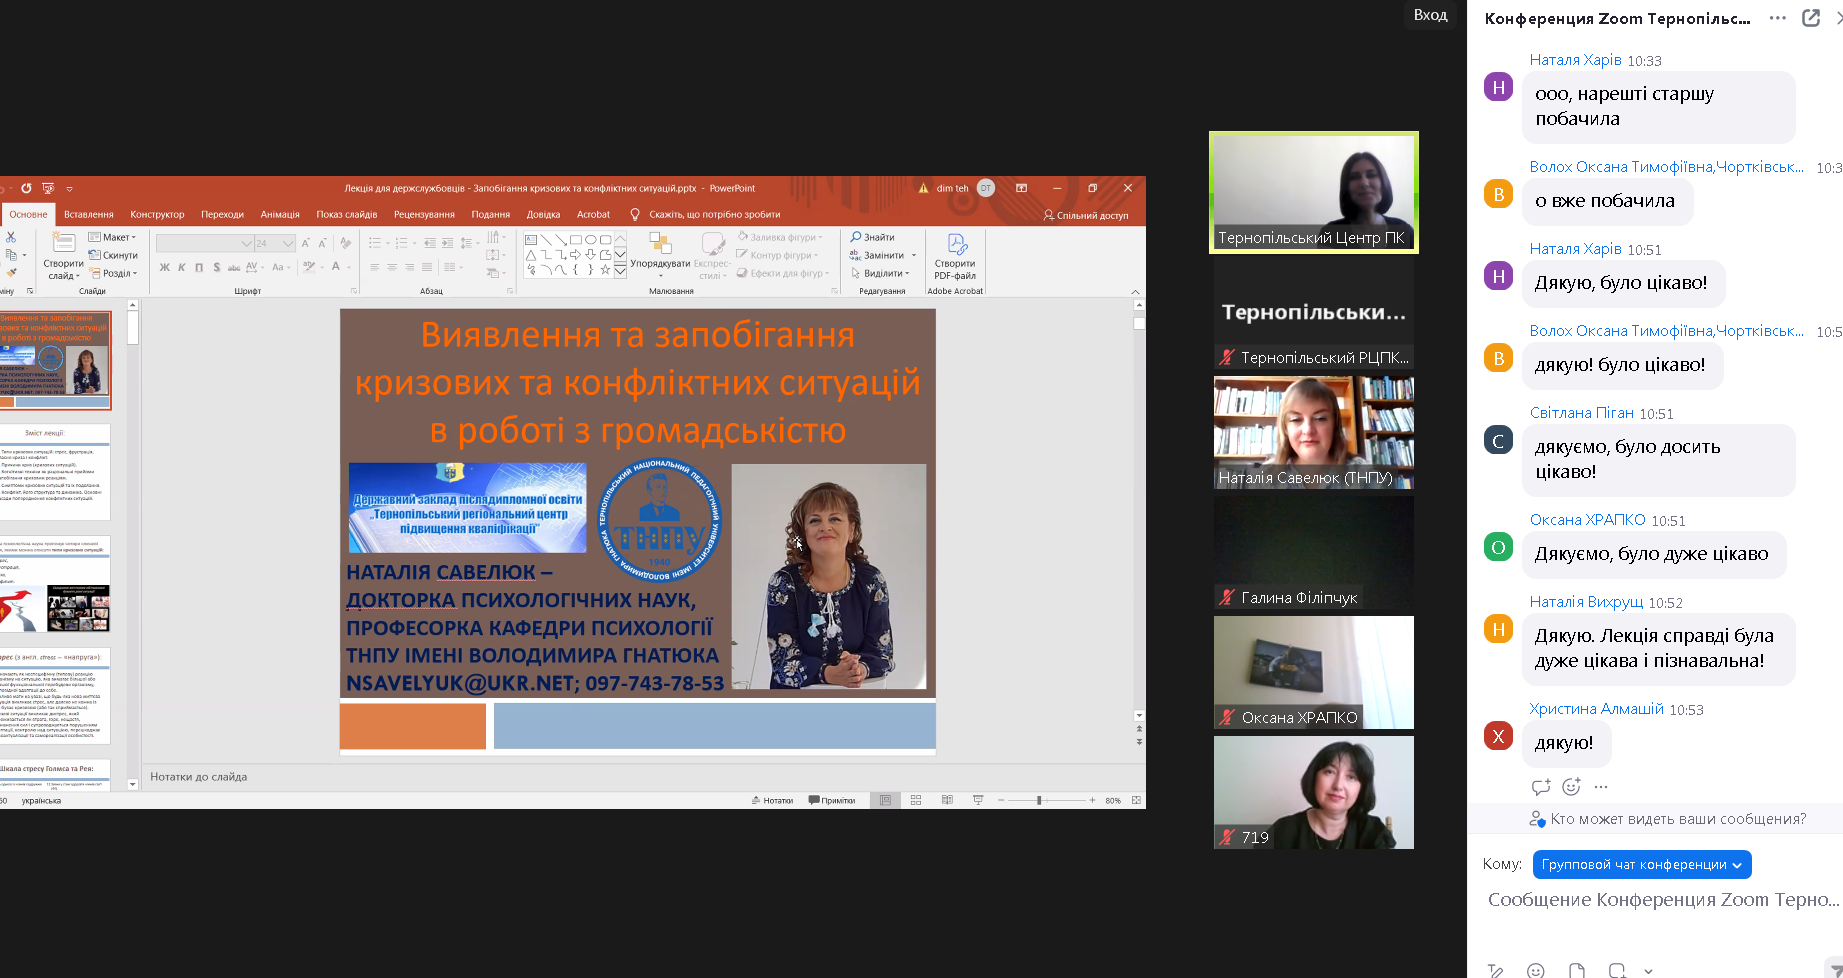Toggle Normal view button in status bar
The height and width of the screenshot is (978, 1843).
pyautogui.click(x=885, y=800)
